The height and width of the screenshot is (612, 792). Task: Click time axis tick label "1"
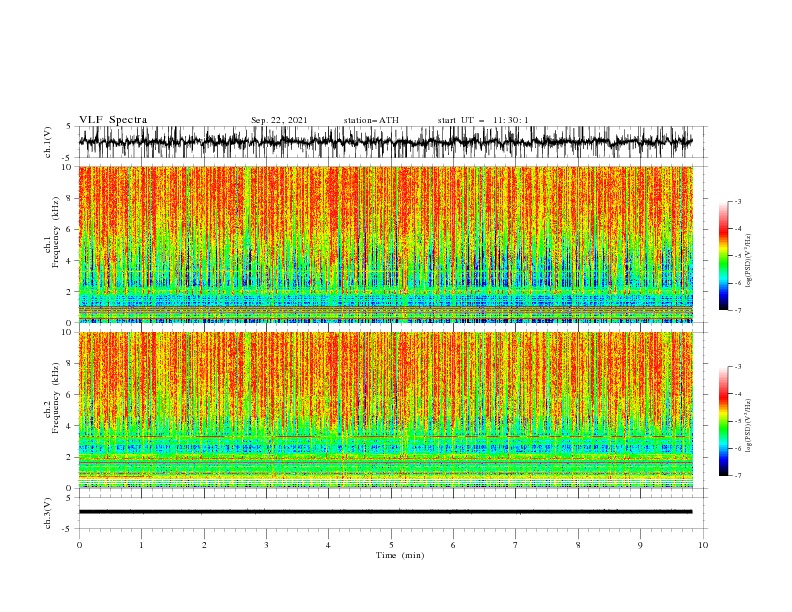[141, 545]
